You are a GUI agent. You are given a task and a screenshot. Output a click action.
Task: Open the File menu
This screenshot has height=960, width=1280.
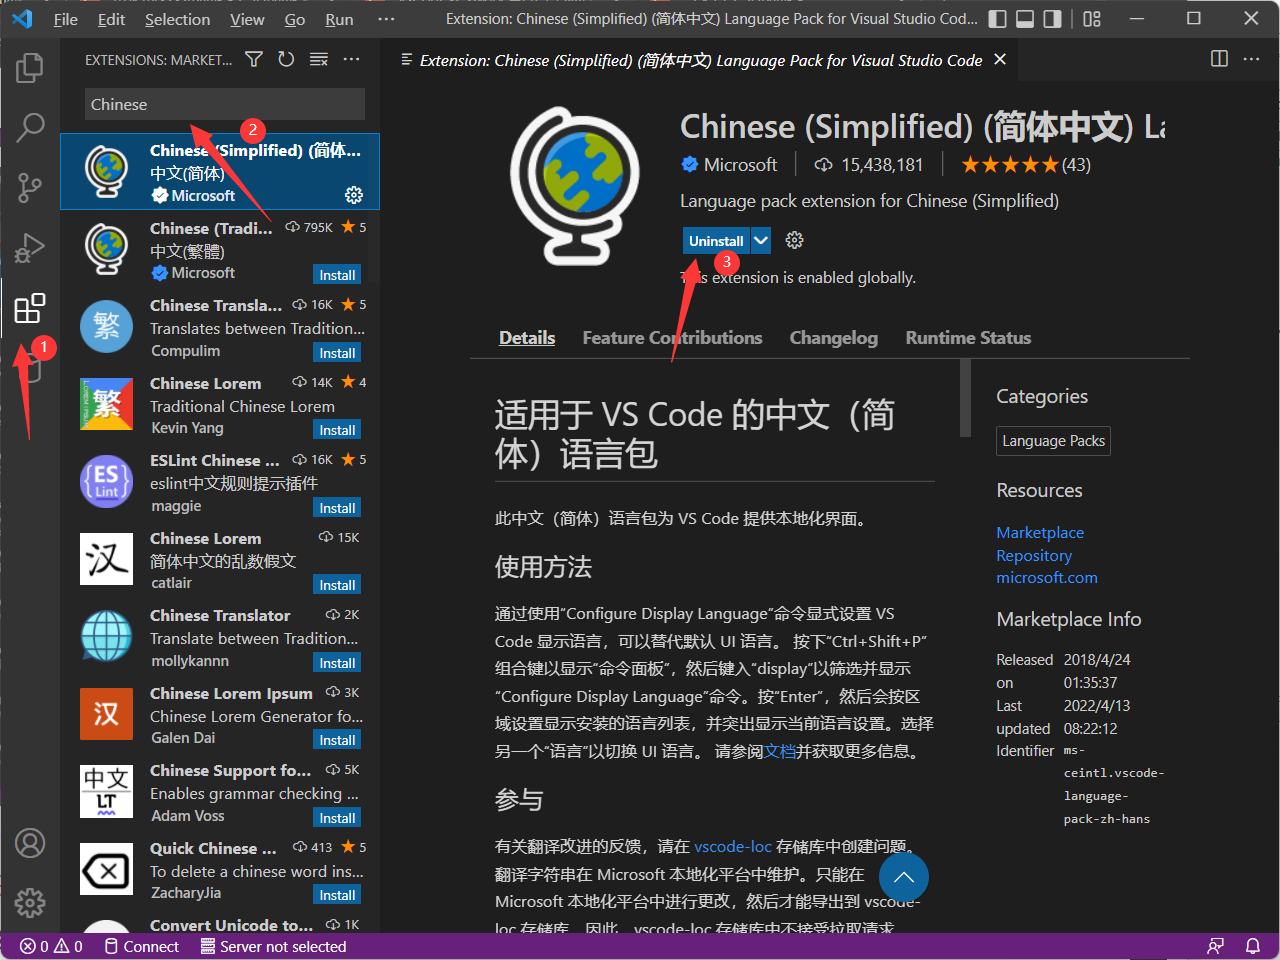click(66, 19)
